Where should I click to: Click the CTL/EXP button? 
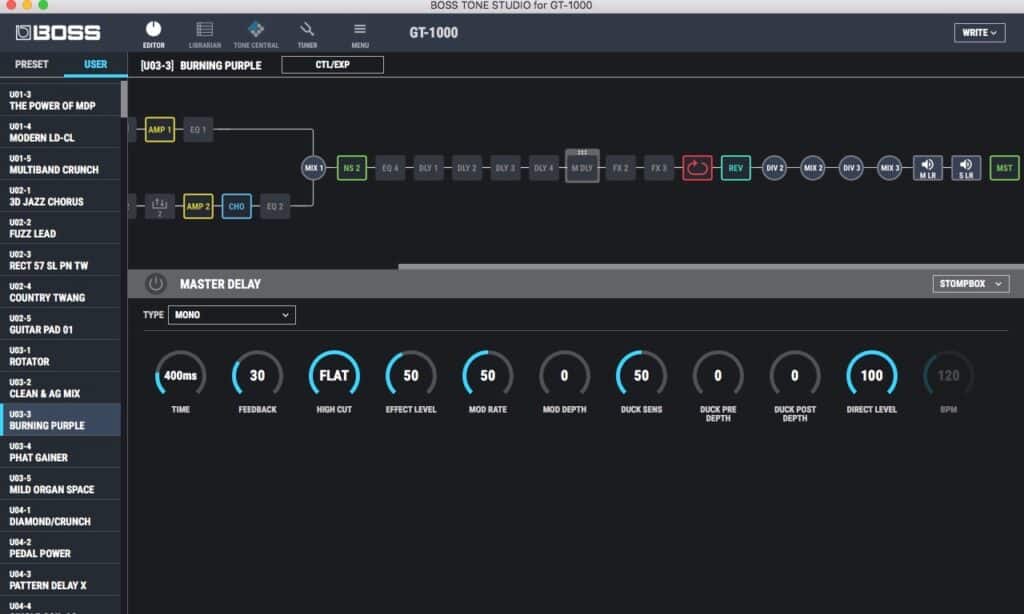click(x=332, y=65)
